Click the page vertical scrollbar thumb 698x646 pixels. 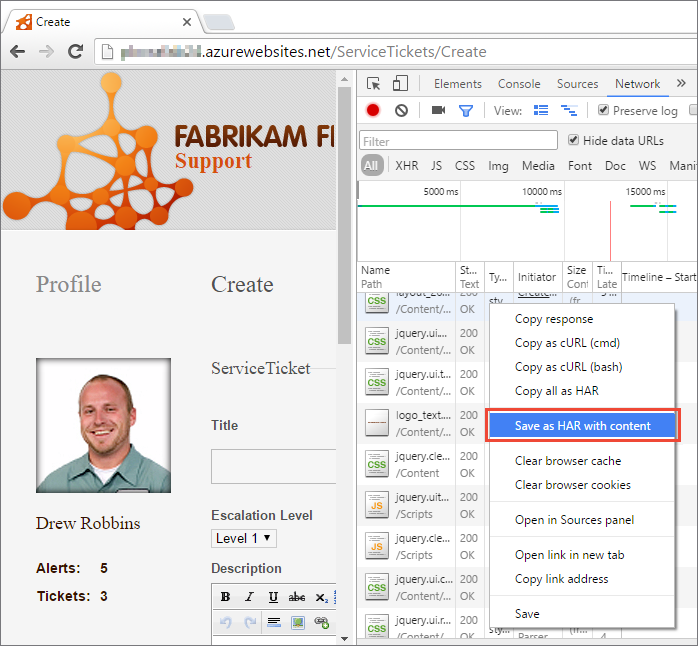pyautogui.click(x=344, y=215)
